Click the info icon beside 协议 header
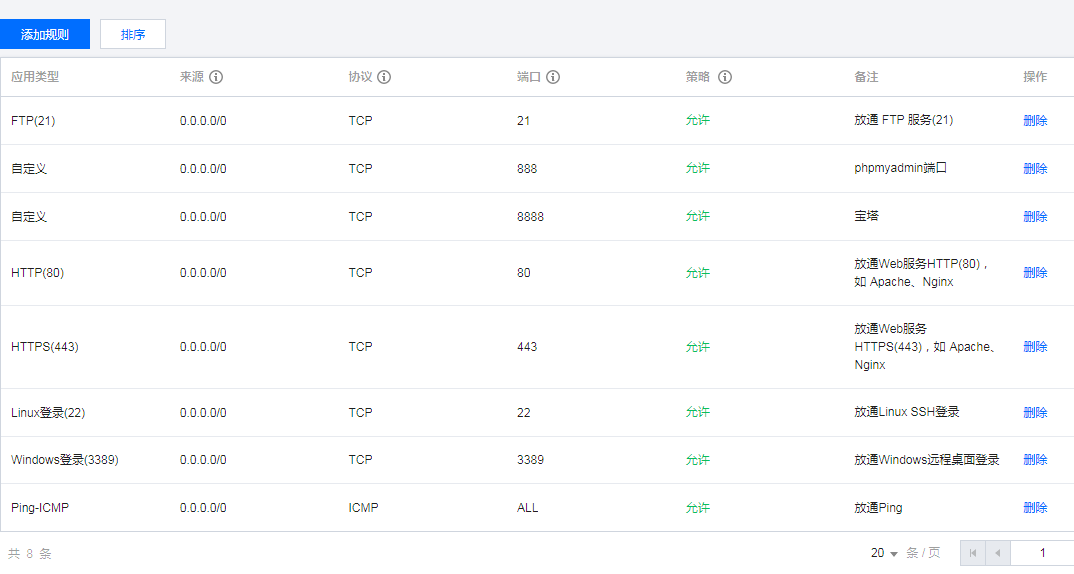This screenshot has width=1074, height=574. [384, 77]
